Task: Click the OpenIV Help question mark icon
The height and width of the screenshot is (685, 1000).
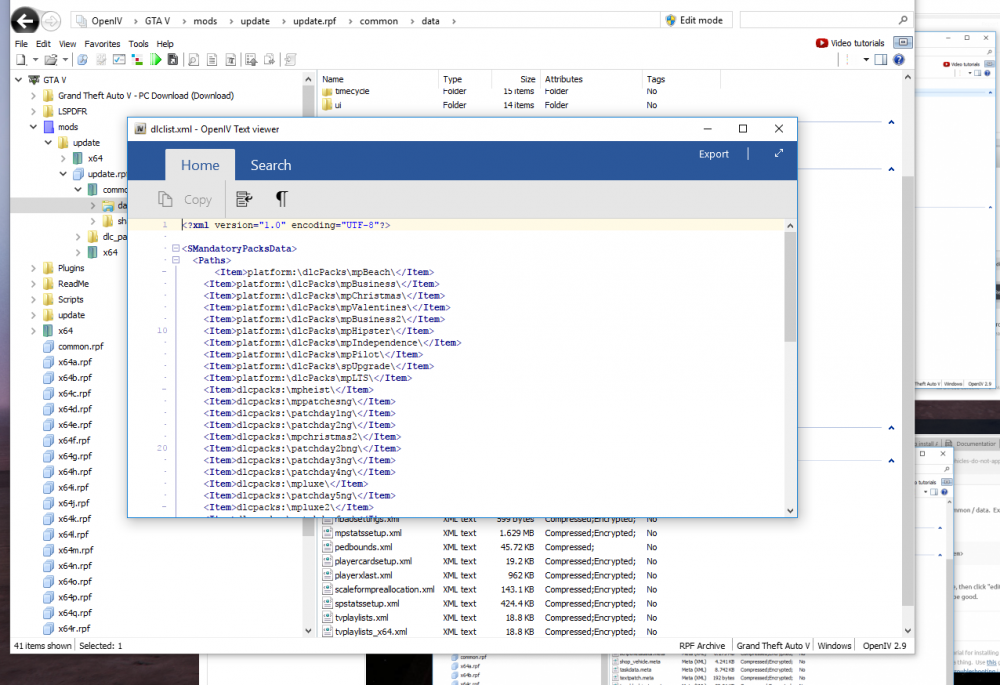Action: coord(898,59)
